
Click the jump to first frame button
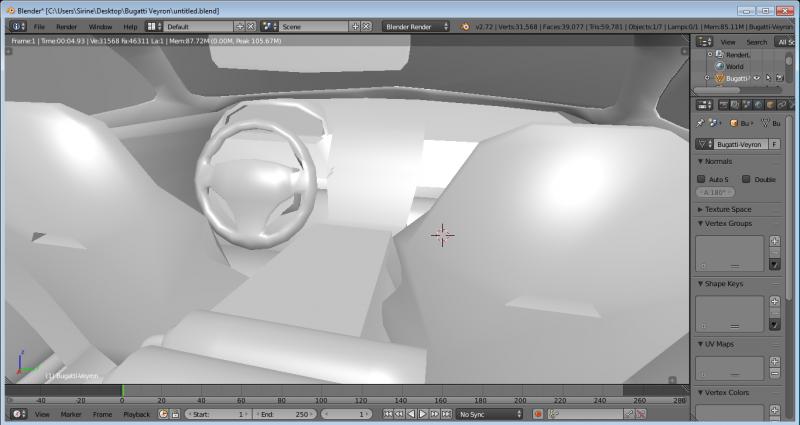[386, 414]
